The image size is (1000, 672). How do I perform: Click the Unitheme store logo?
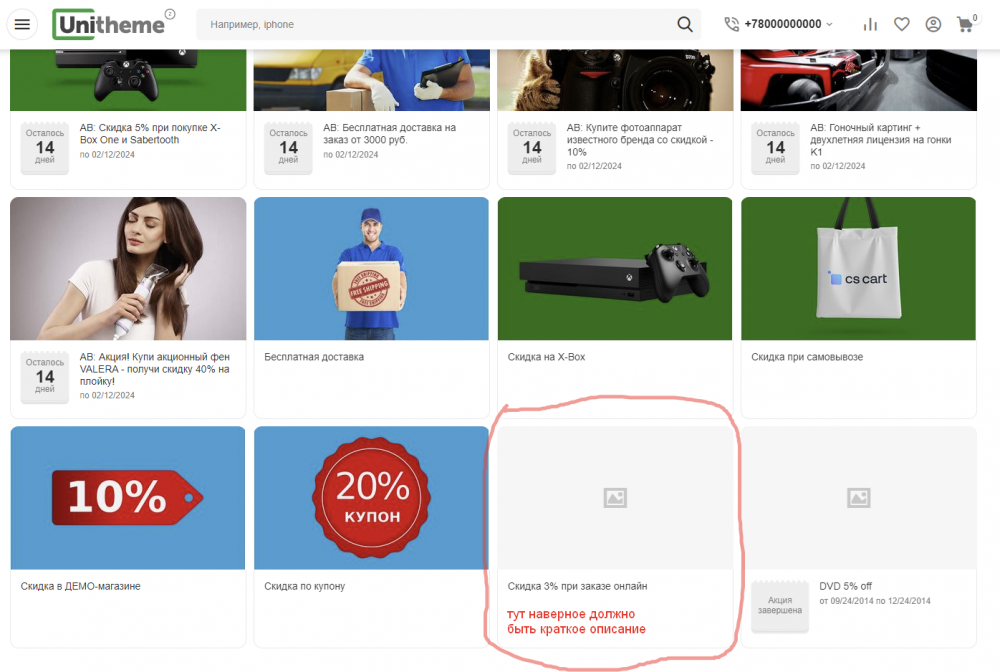[x=111, y=23]
